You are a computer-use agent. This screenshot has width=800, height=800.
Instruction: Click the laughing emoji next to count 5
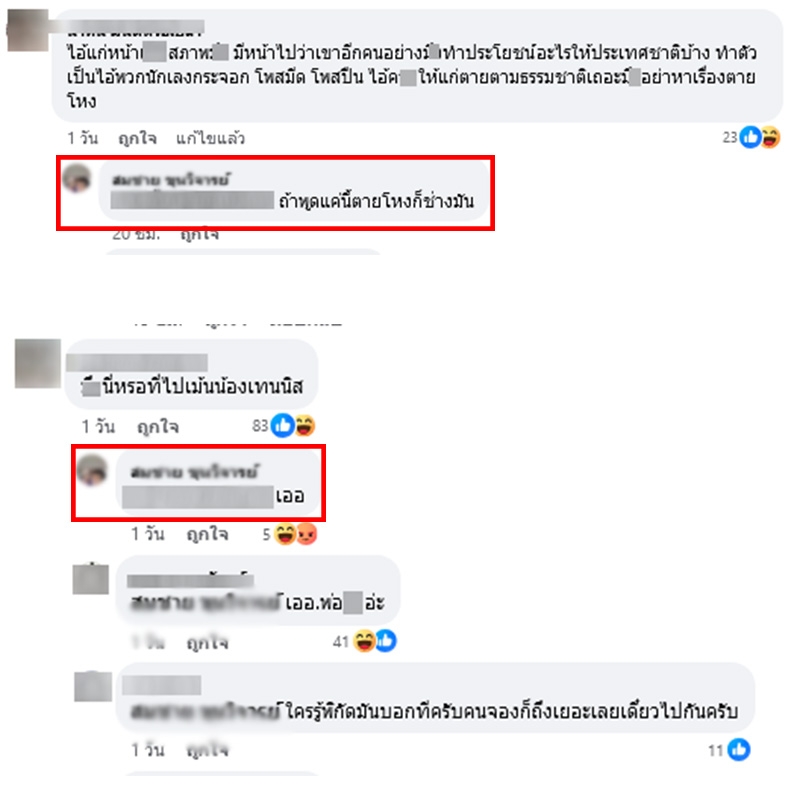point(285,534)
